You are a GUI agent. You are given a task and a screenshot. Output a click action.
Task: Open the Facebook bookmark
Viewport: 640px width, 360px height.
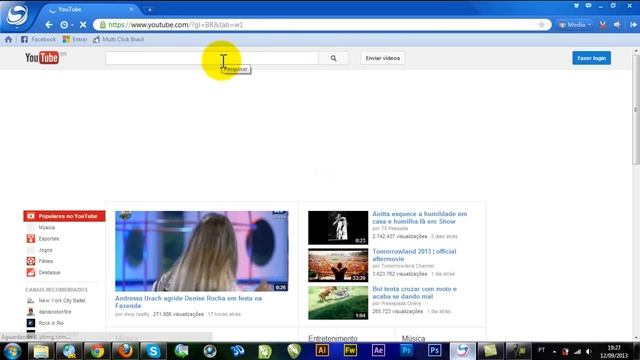coord(38,40)
